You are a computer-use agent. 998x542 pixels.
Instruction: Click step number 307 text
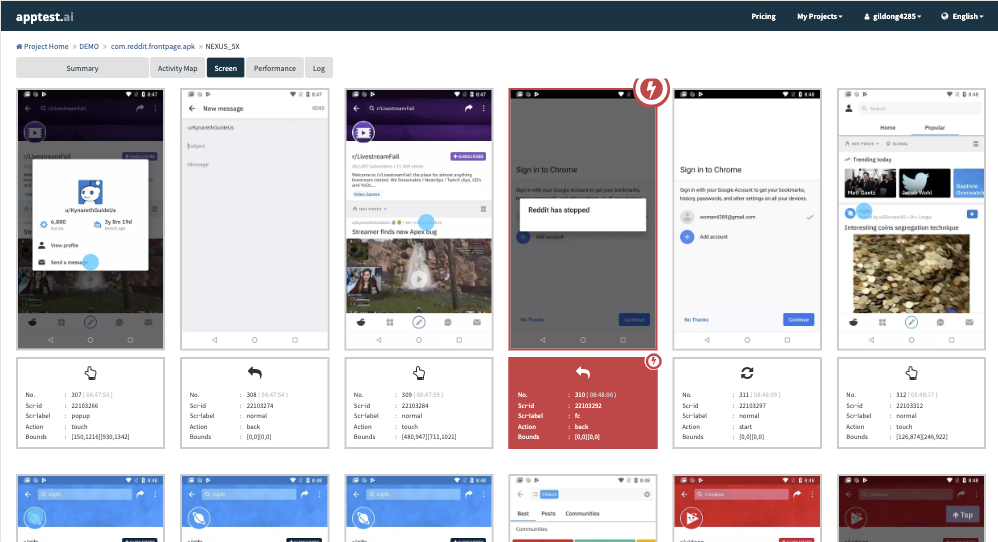(x=76, y=394)
